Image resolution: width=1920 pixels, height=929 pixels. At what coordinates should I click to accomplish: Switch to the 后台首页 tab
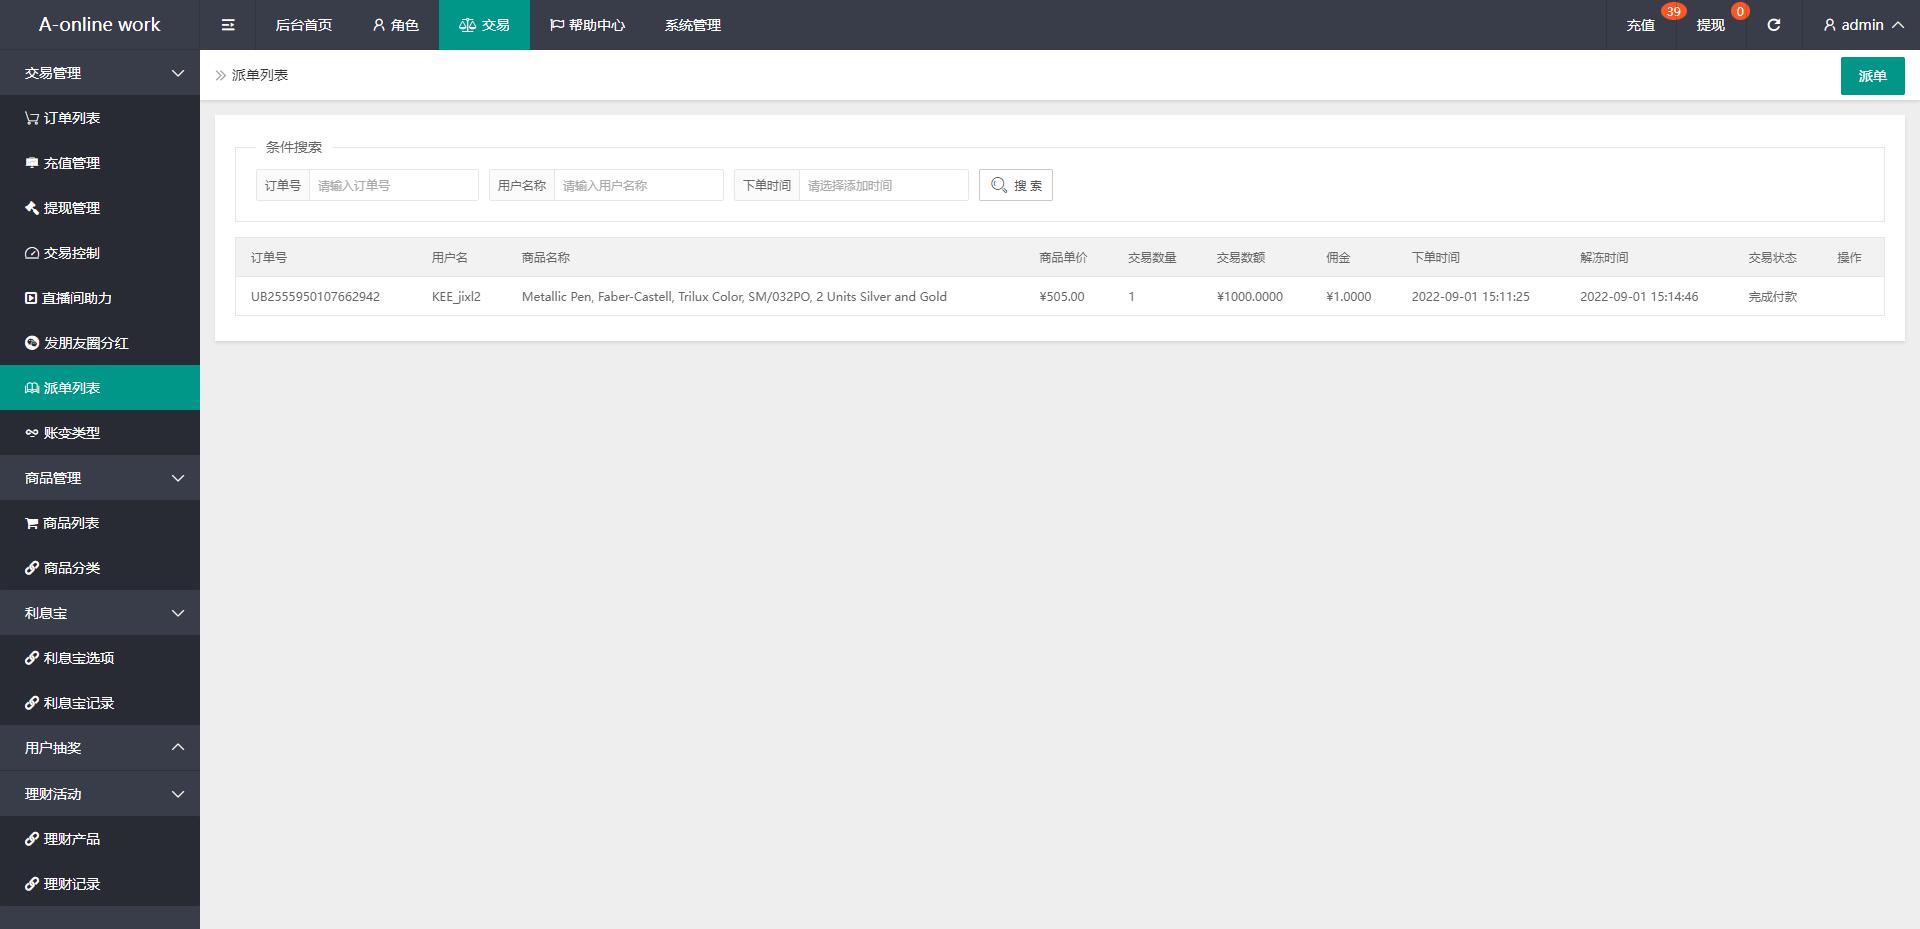tap(303, 25)
